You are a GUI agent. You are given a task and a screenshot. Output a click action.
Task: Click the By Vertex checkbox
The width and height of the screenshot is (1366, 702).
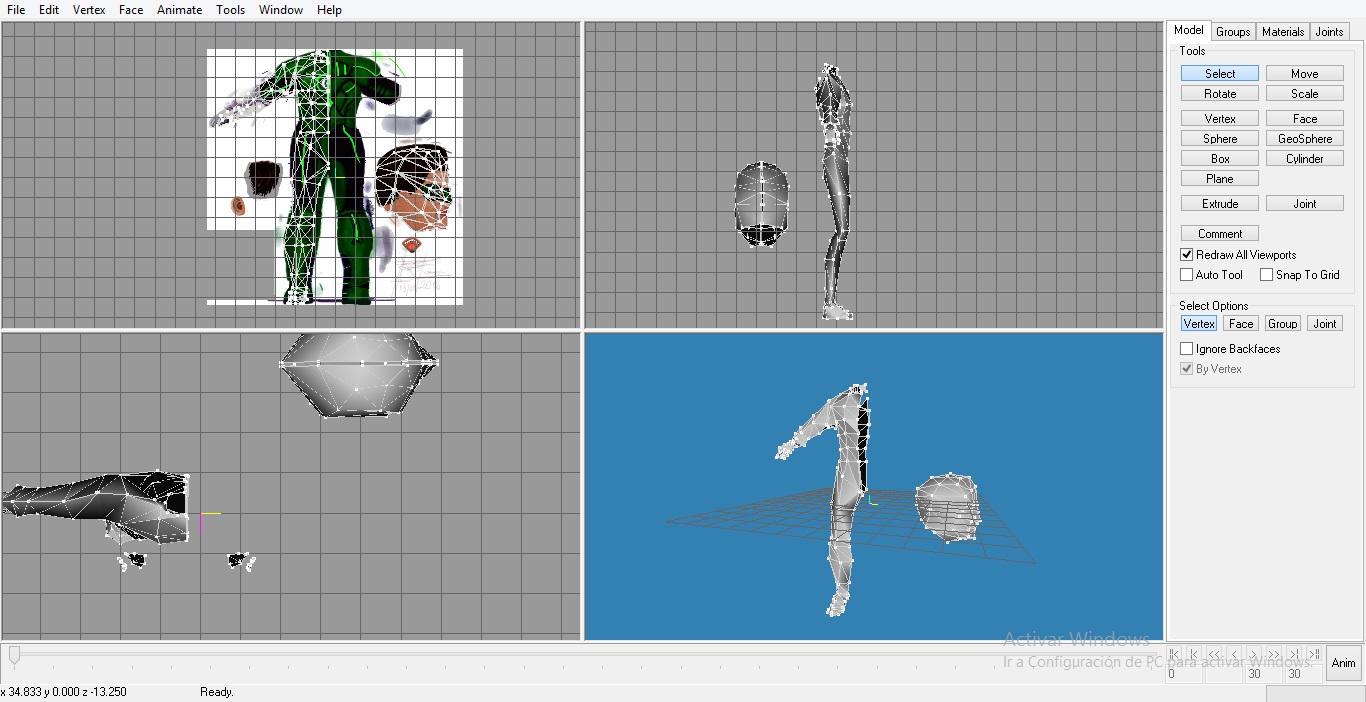pyautogui.click(x=1187, y=369)
